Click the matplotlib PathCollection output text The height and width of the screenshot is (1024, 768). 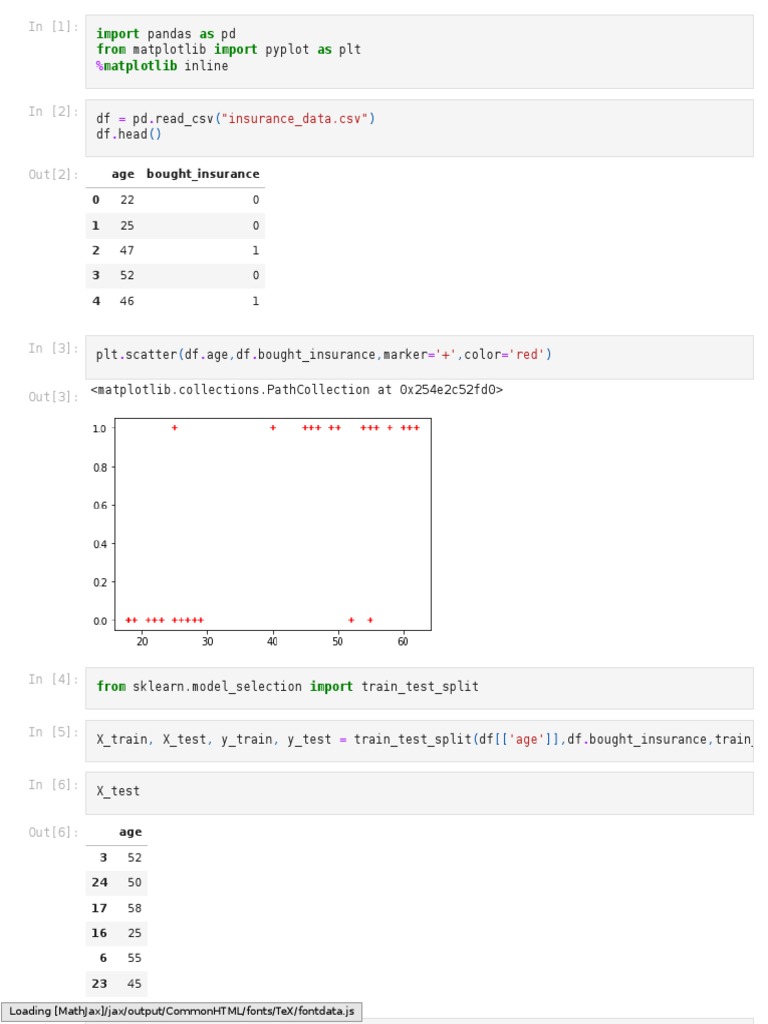pyautogui.click(x=296, y=390)
